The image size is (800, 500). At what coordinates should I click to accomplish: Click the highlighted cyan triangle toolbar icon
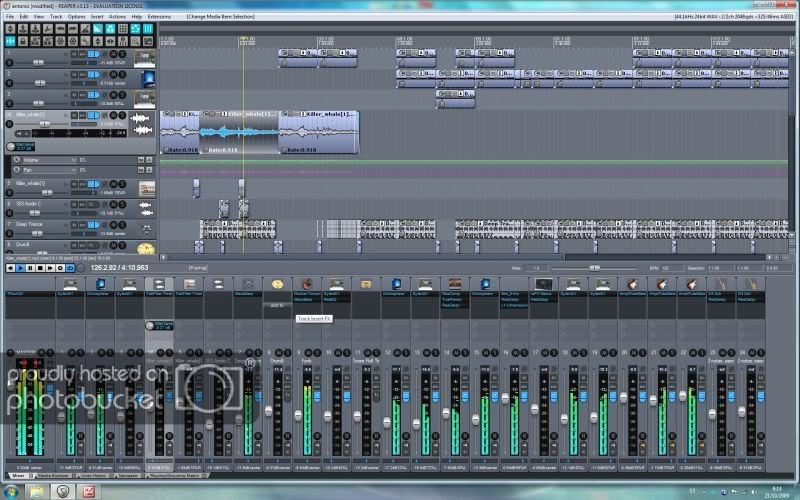coord(98,29)
